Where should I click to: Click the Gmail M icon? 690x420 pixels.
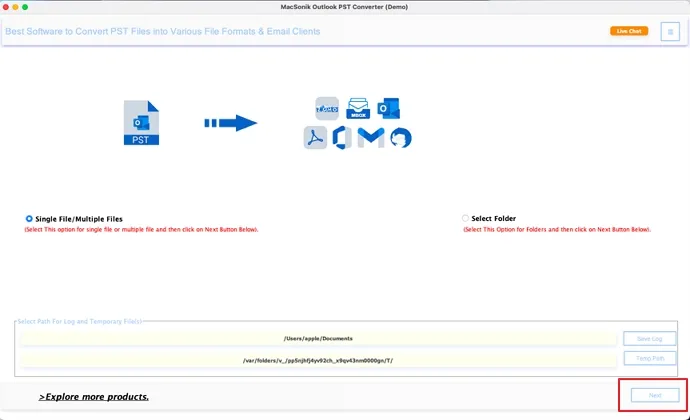[x=371, y=137]
